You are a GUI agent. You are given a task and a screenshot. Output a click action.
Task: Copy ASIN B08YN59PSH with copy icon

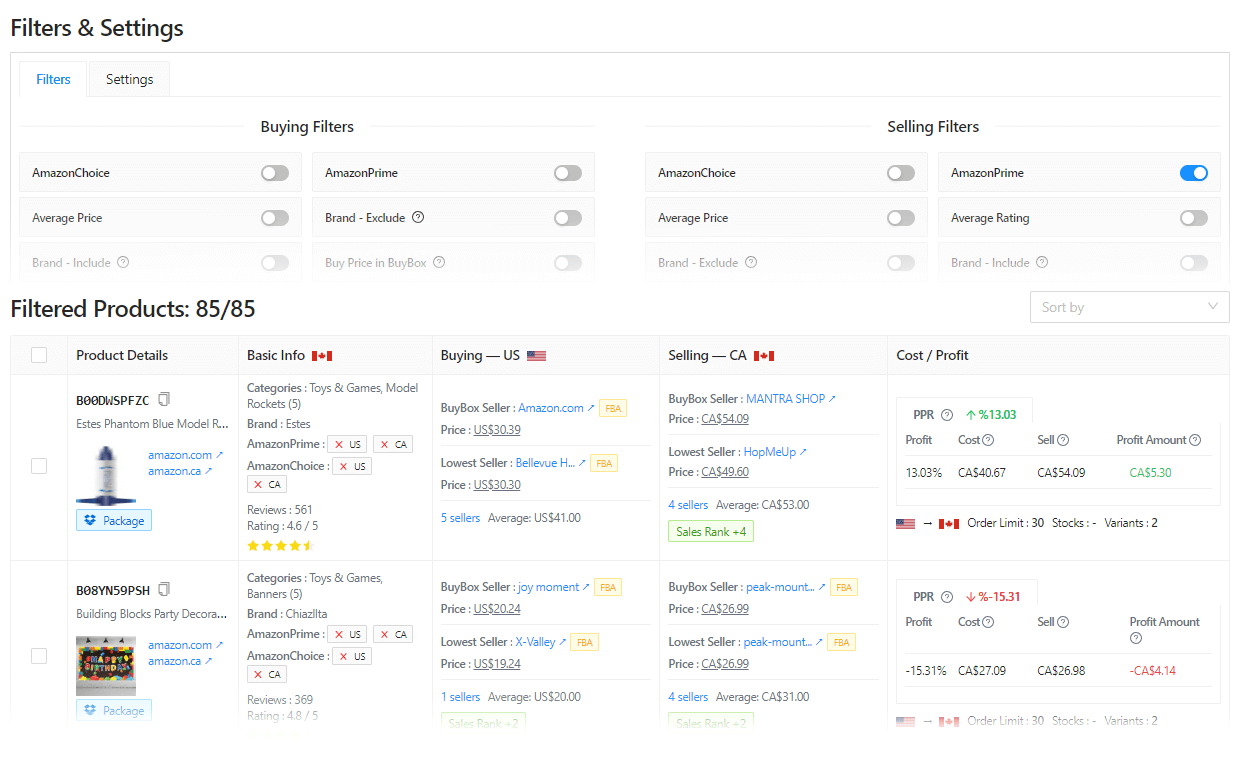point(164,590)
